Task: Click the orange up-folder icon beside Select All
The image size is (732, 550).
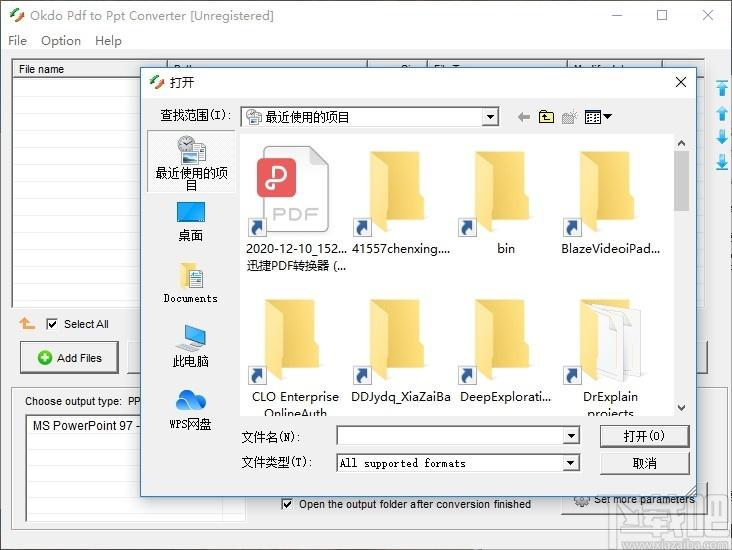Action: [27, 323]
